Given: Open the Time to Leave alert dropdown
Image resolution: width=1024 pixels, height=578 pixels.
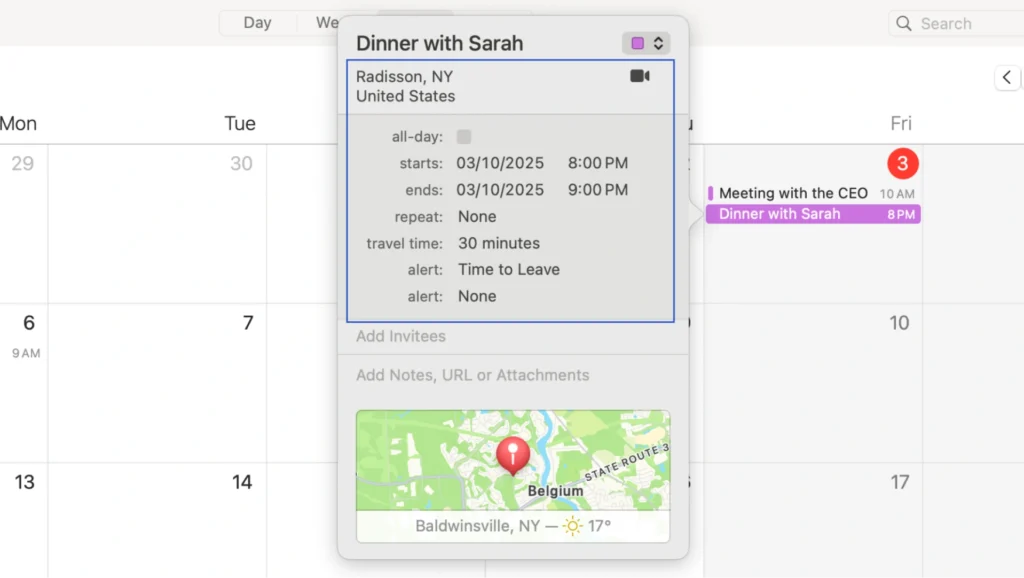Looking at the screenshot, I should pos(509,270).
